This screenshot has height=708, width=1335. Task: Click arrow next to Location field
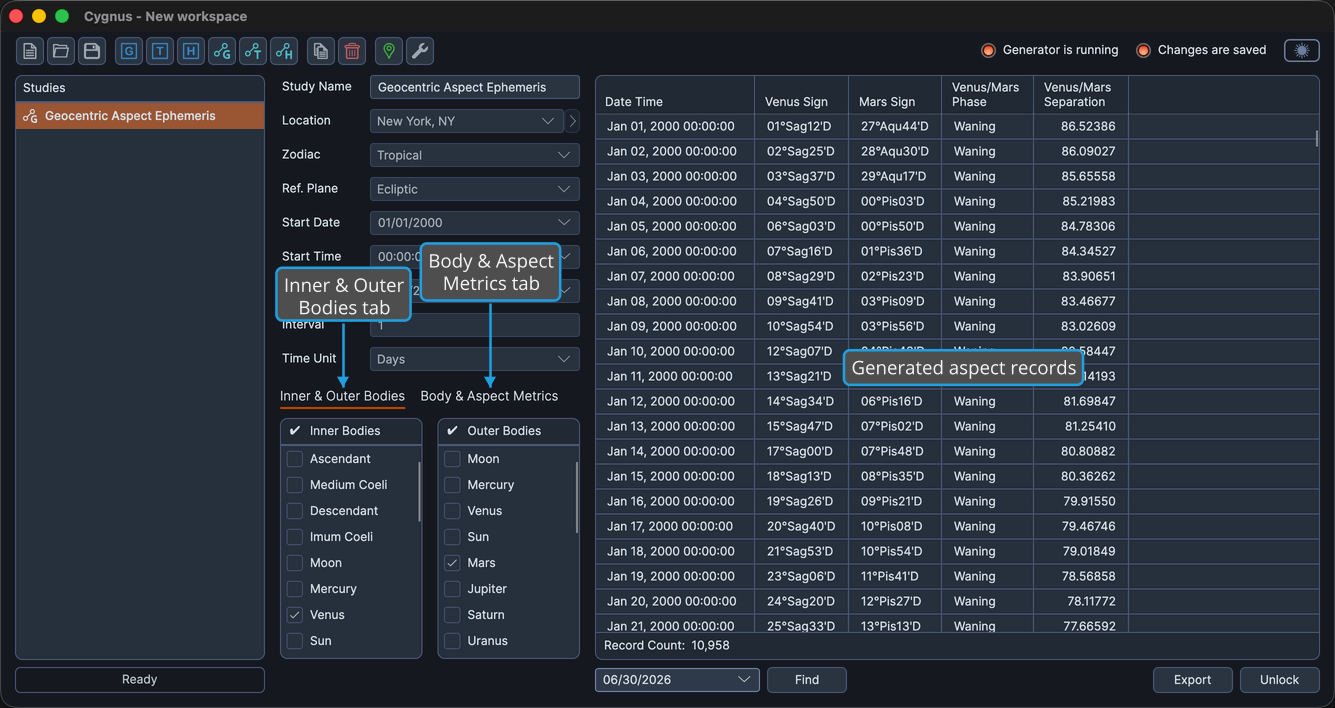pos(572,121)
